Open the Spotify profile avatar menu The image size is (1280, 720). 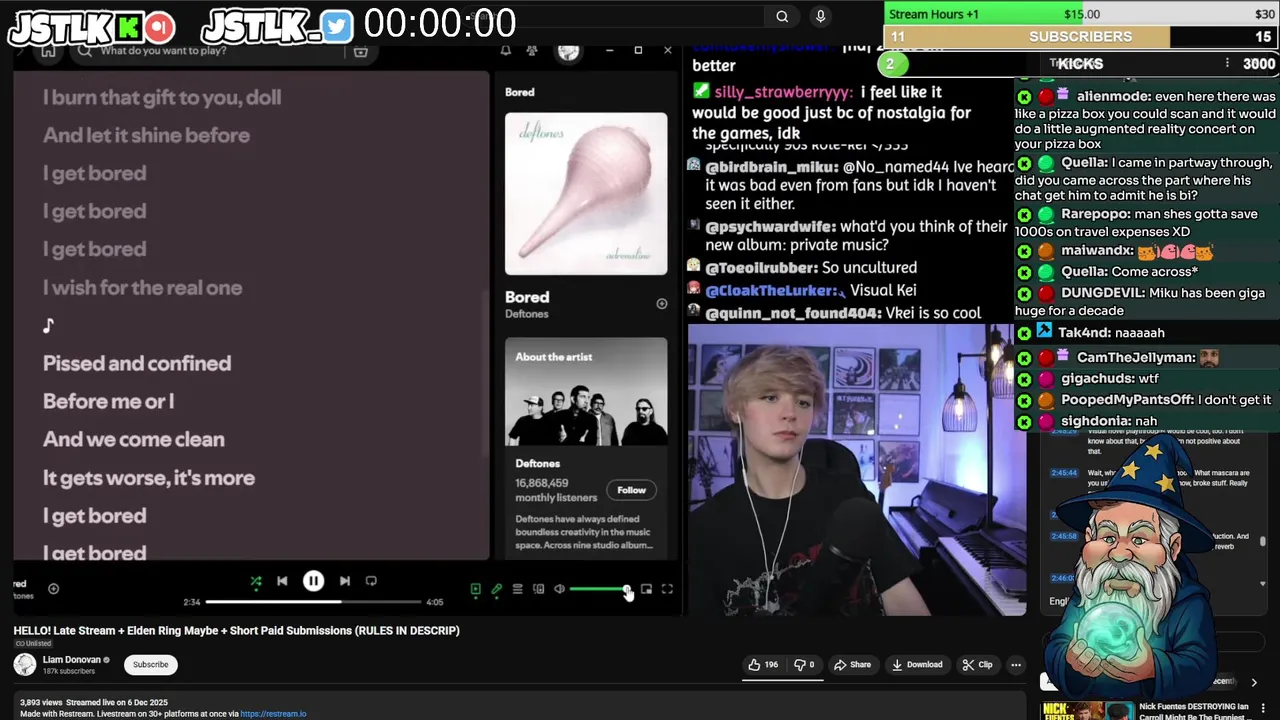click(x=569, y=51)
